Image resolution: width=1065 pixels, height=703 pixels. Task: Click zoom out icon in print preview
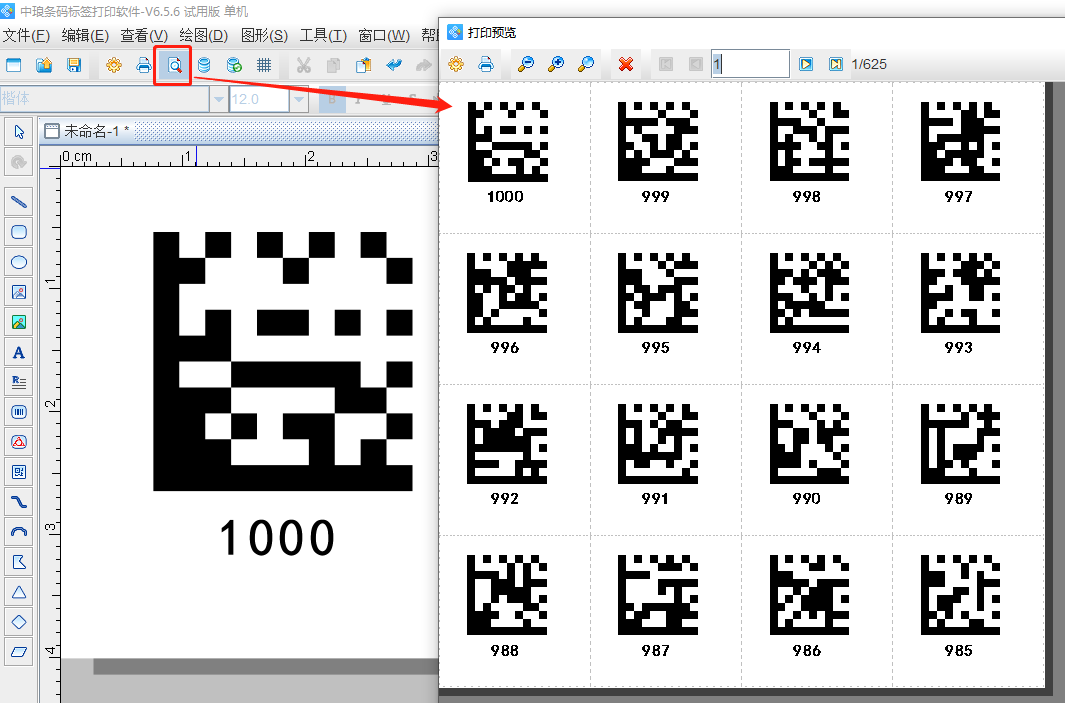pyautogui.click(x=525, y=65)
